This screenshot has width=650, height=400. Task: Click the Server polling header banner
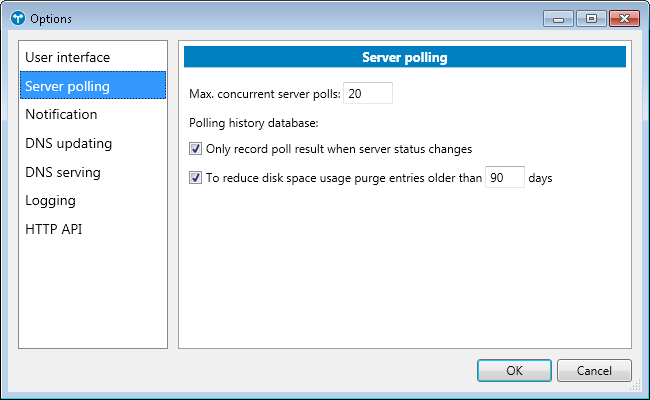404,57
